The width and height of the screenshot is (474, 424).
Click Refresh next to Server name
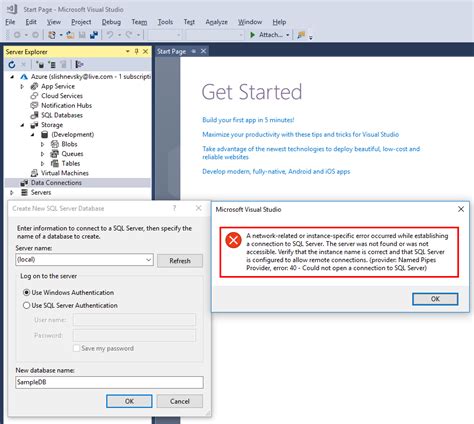coord(180,261)
